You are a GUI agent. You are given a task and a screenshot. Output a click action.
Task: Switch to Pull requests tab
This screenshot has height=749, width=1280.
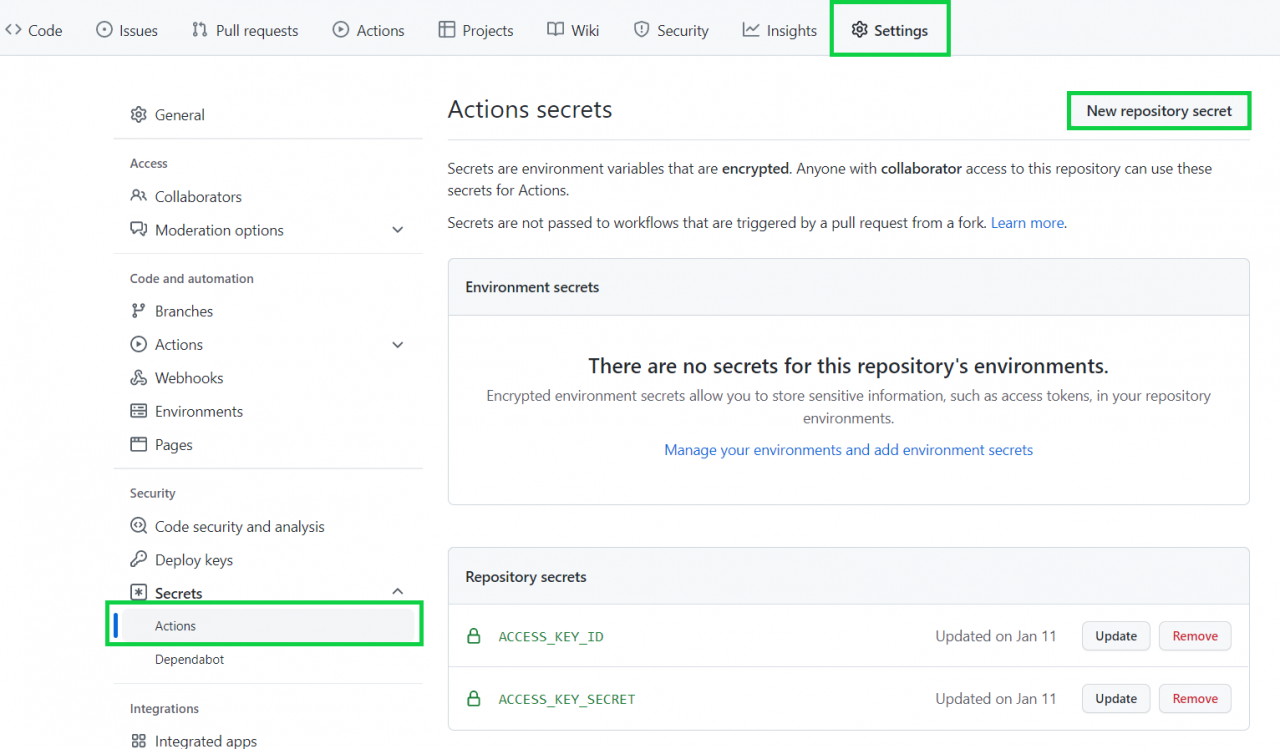pyautogui.click(x=245, y=30)
